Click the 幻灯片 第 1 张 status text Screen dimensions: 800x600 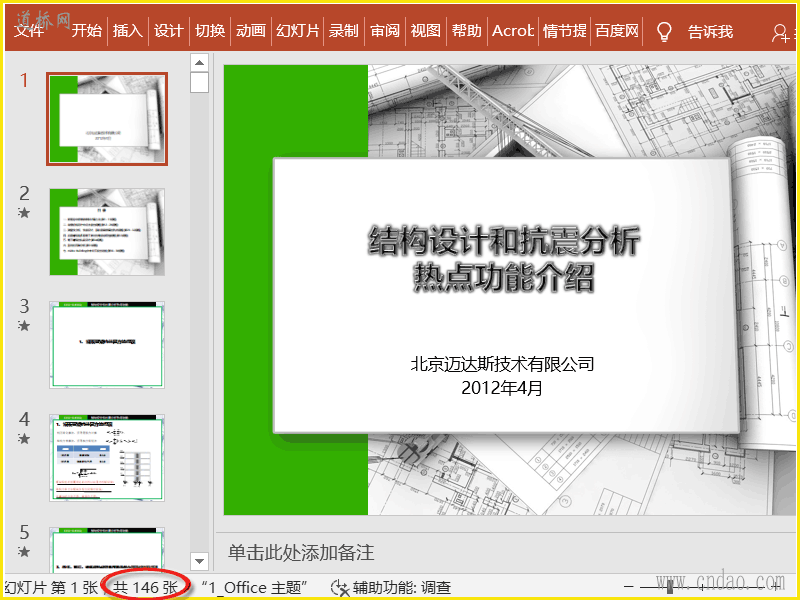coord(50,587)
